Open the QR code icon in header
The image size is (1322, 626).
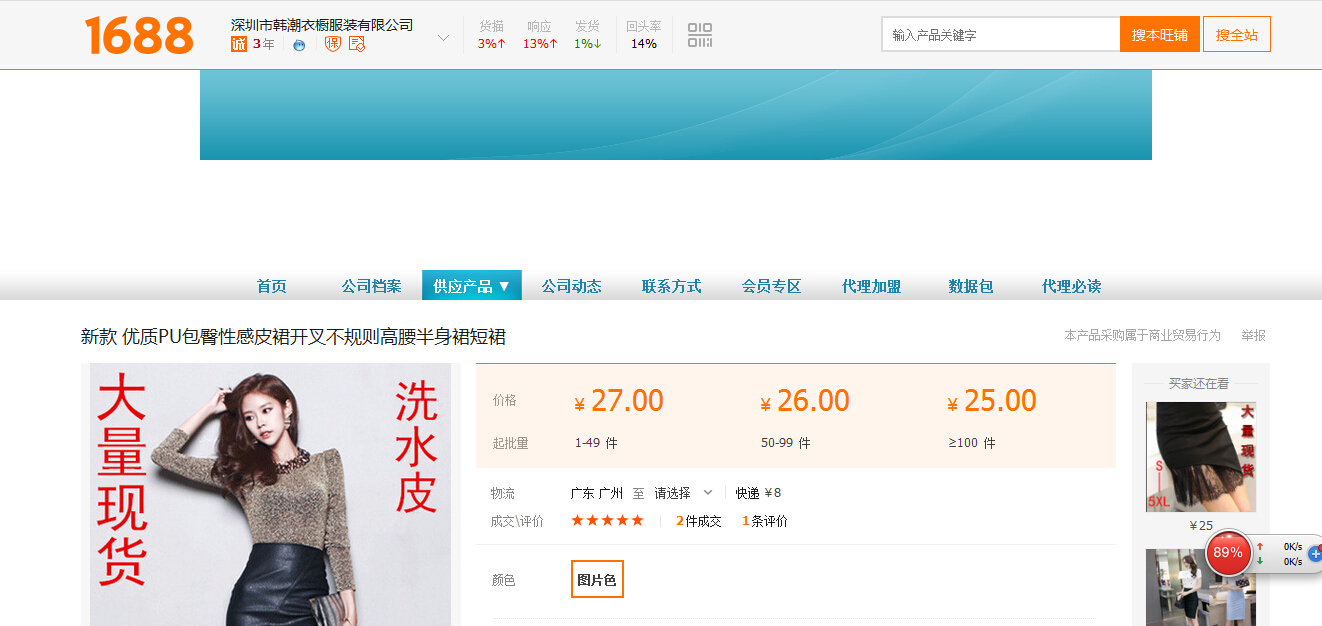point(700,35)
